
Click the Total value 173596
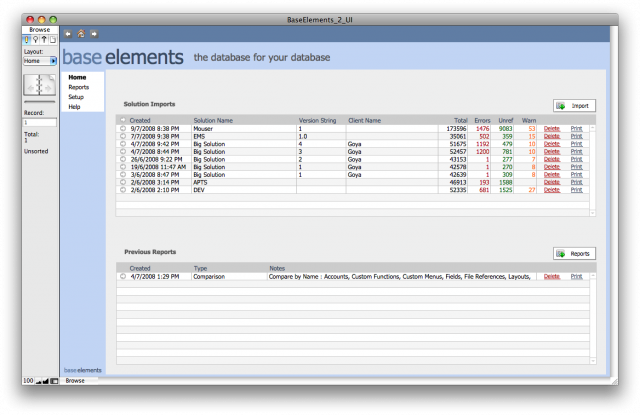click(x=456, y=128)
